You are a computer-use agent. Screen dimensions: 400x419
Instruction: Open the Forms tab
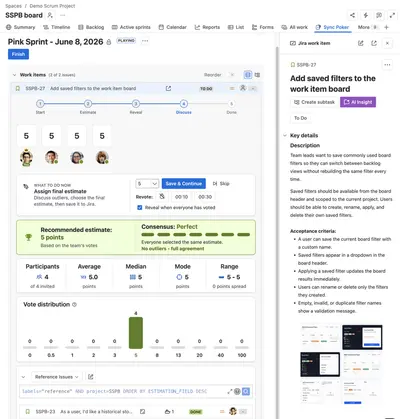263,27
